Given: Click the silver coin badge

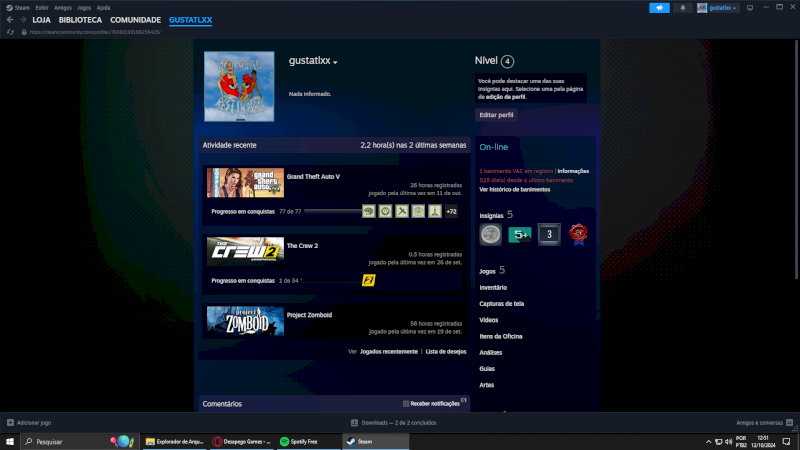Looking at the screenshot, I should [x=490, y=234].
